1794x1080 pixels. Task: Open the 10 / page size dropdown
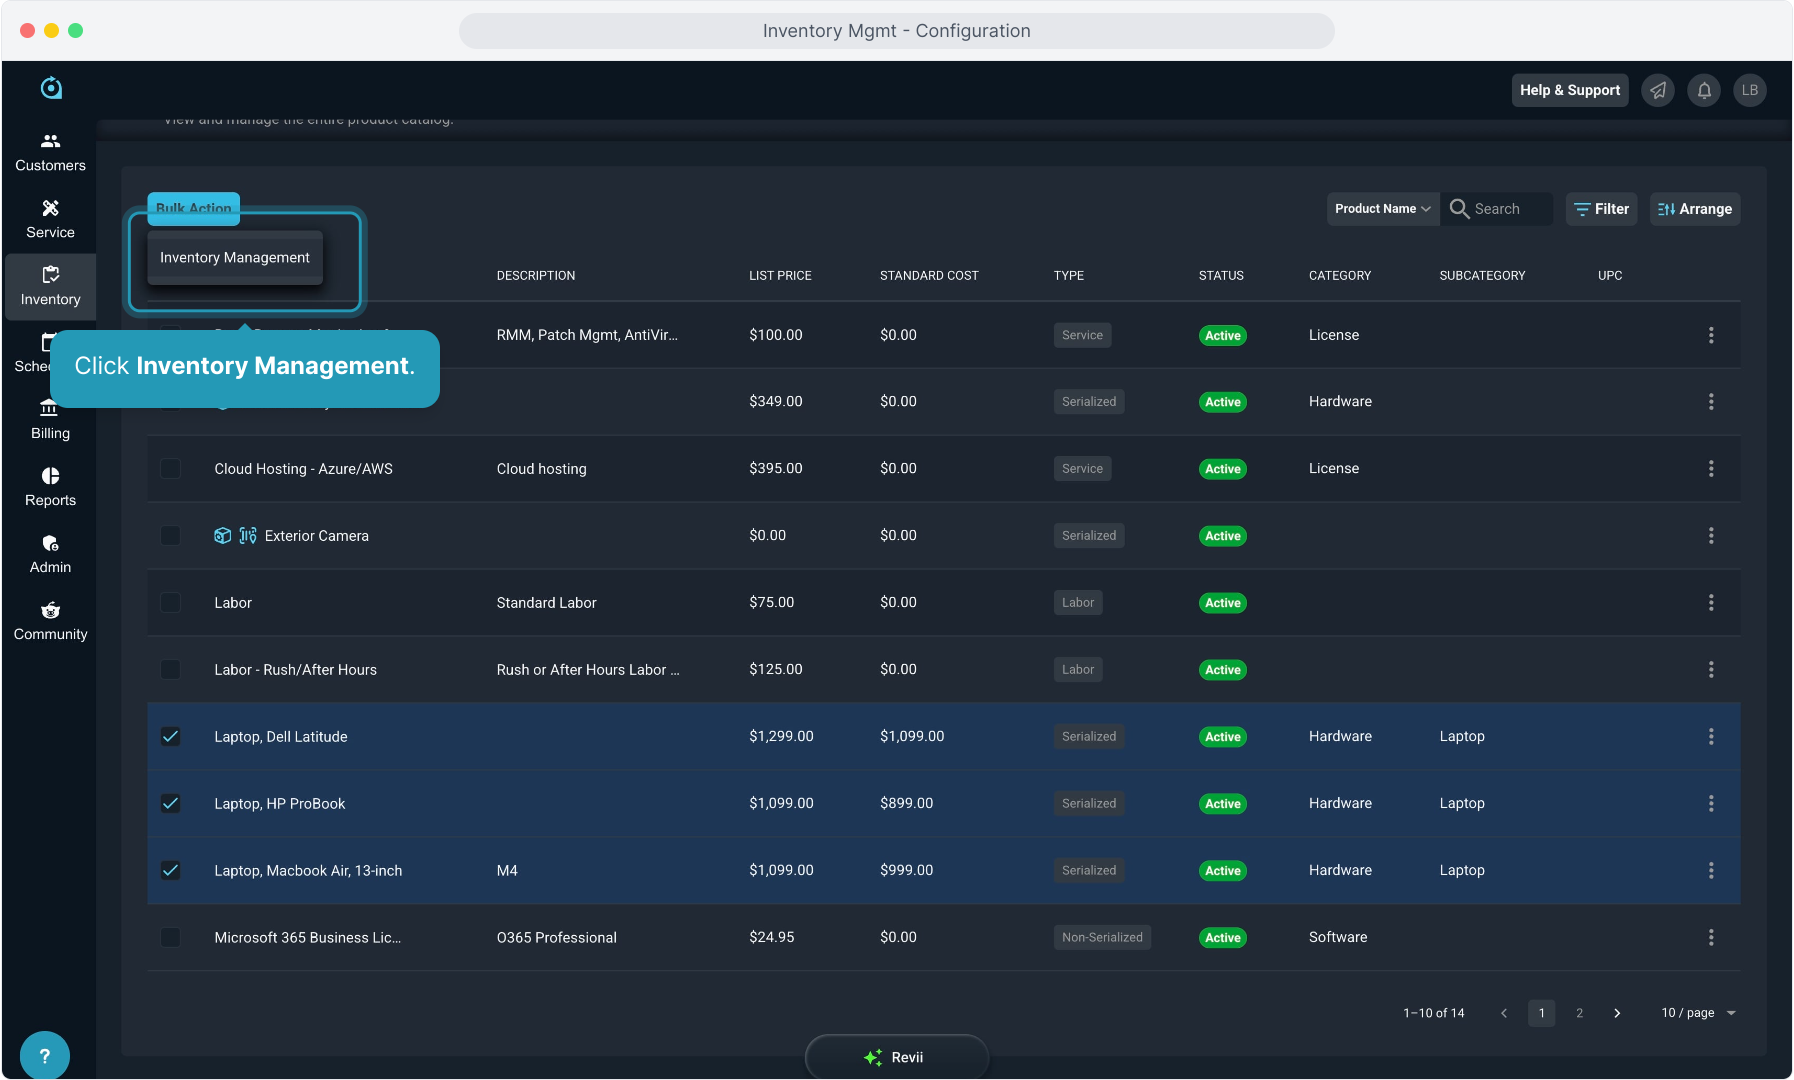pyautogui.click(x=1698, y=1013)
